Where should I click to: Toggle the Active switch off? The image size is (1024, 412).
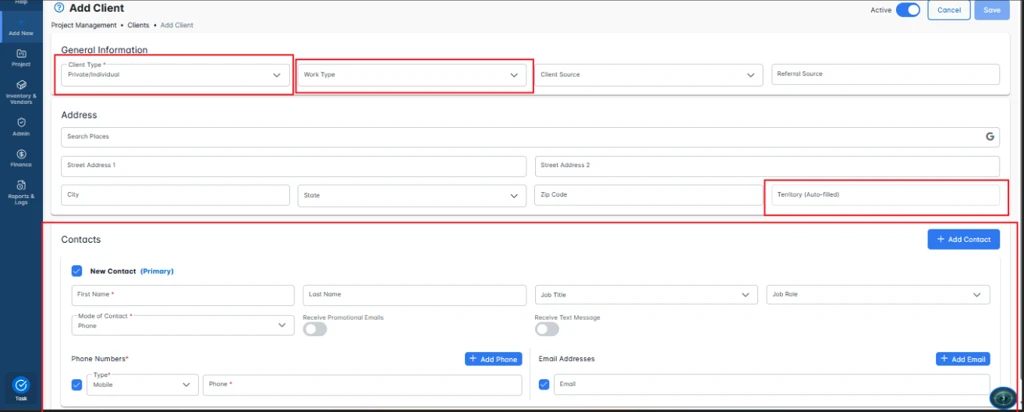[x=908, y=10]
